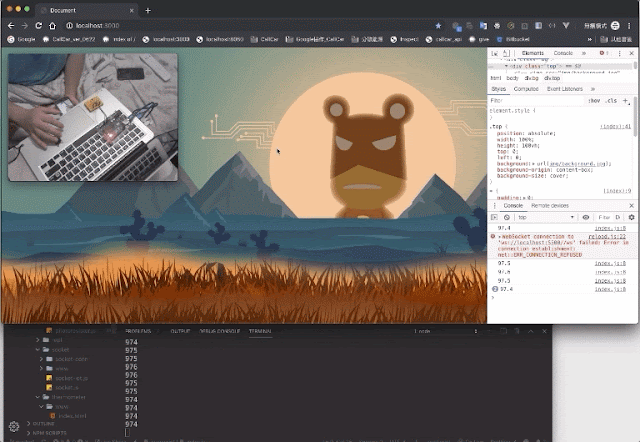The width and height of the screenshot is (640, 442).
Task: Select the body breadcrumb in DevTools
Action: coord(512,78)
